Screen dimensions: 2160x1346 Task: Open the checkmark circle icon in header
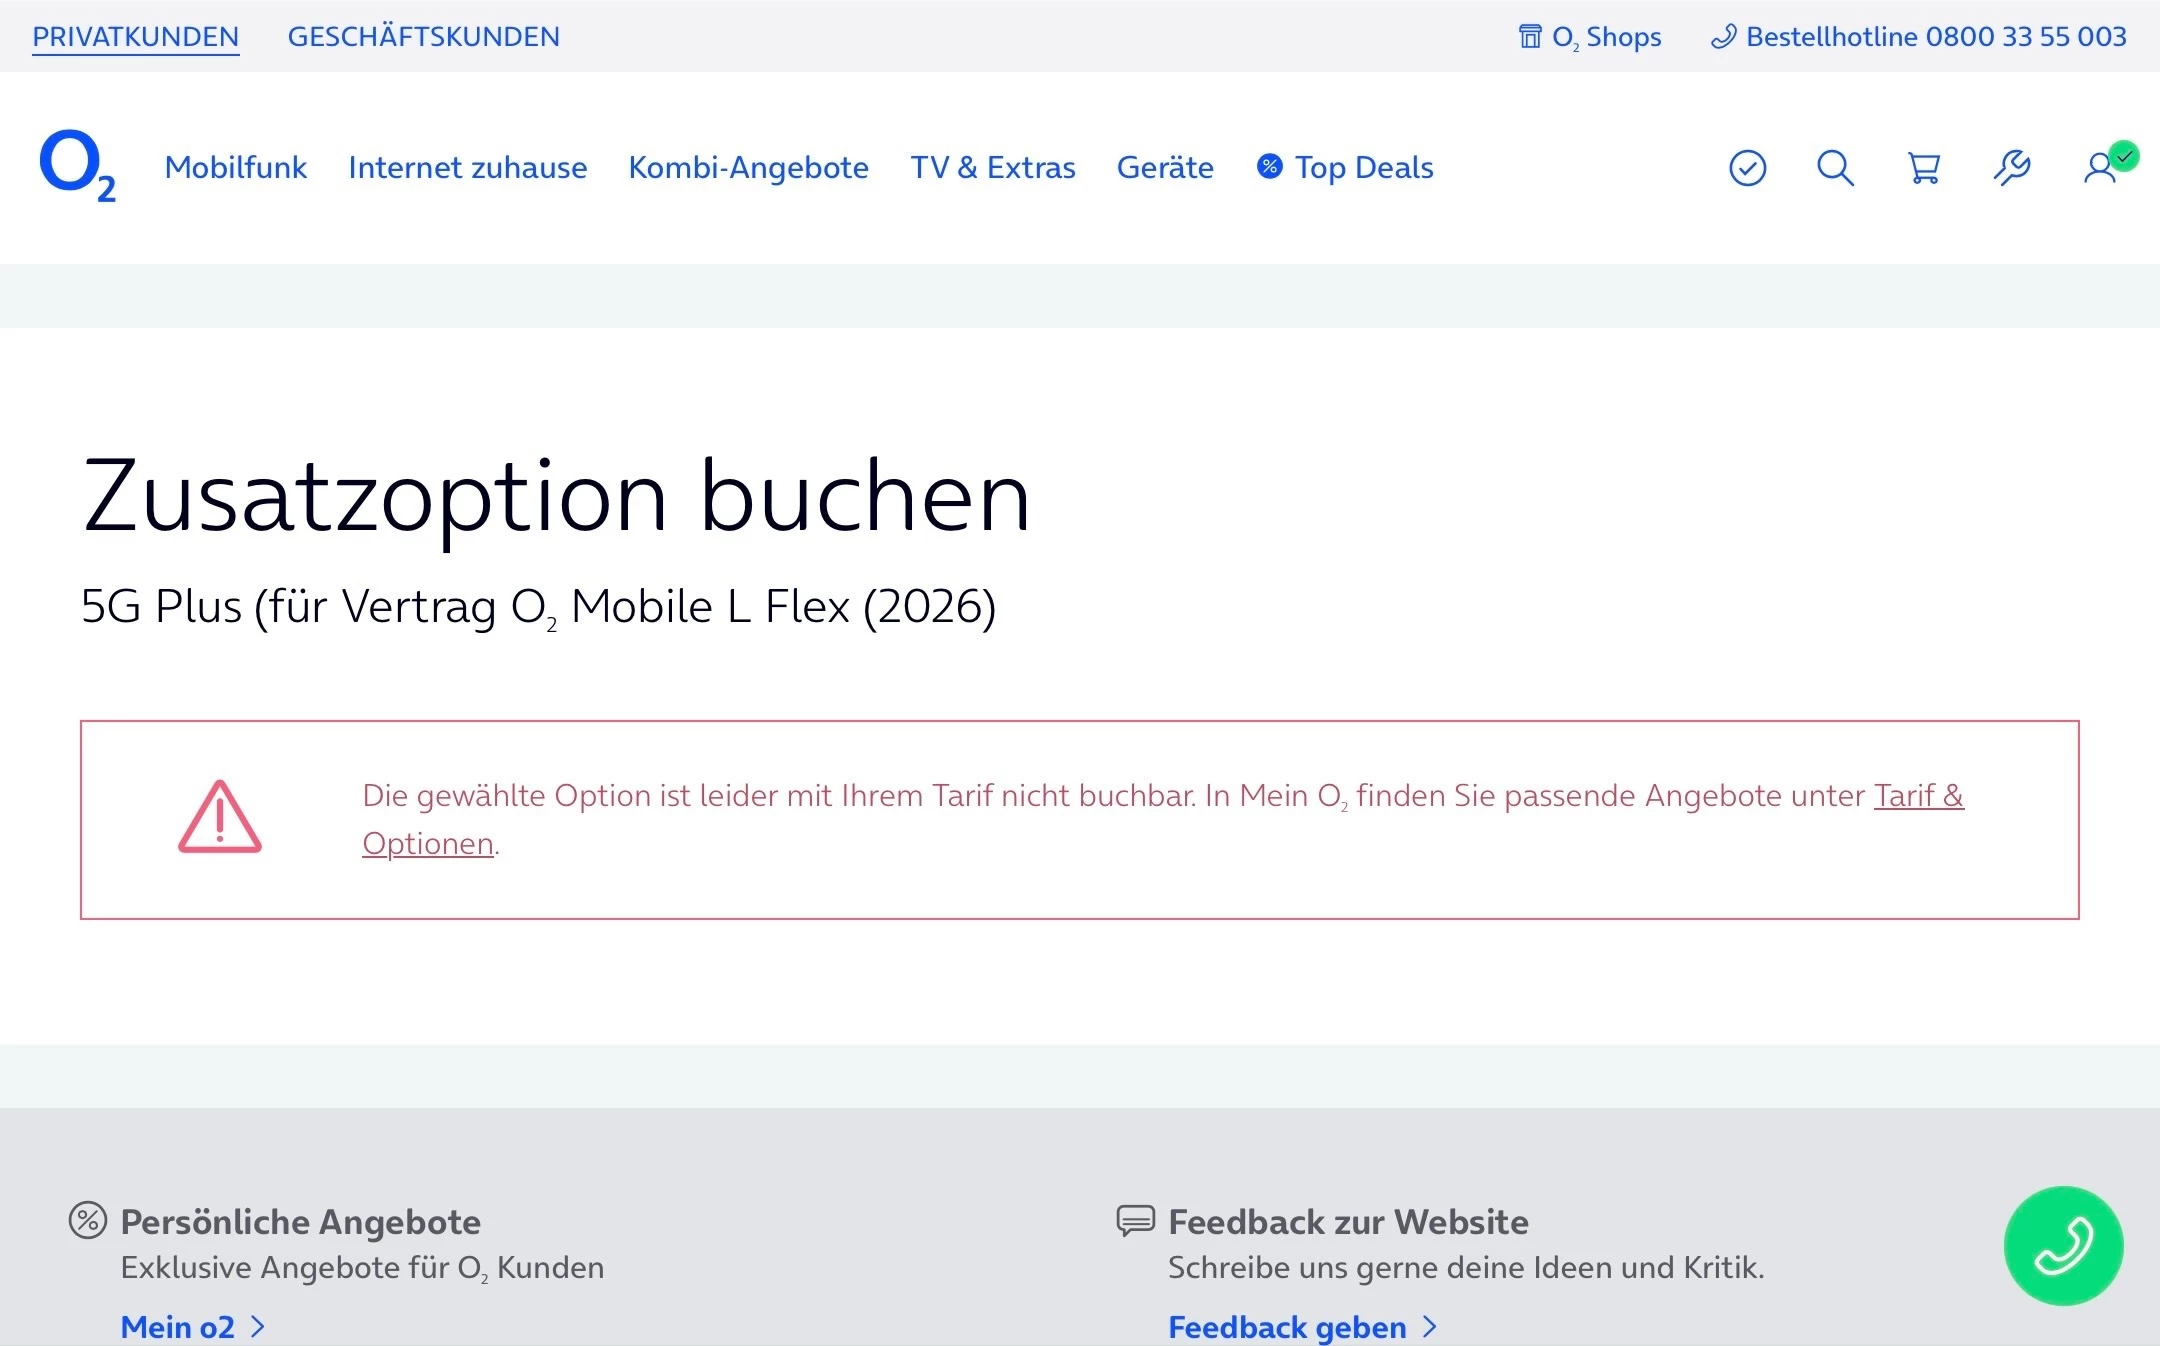point(1747,168)
